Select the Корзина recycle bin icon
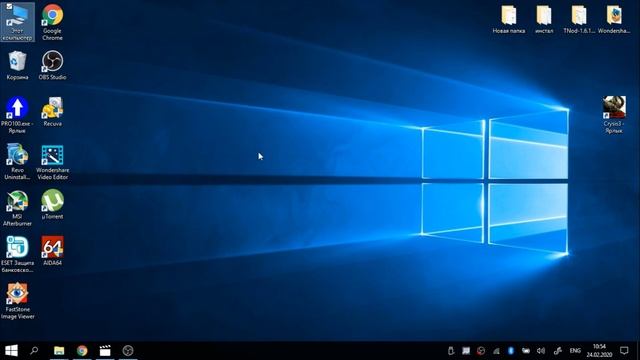The image size is (640, 360). coord(17,65)
